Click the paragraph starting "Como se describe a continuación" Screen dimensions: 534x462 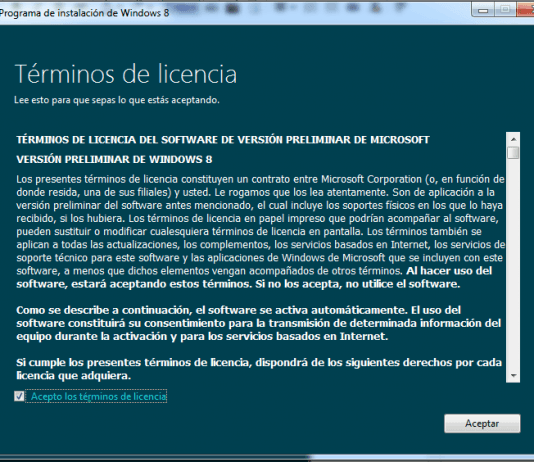click(x=259, y=323)
